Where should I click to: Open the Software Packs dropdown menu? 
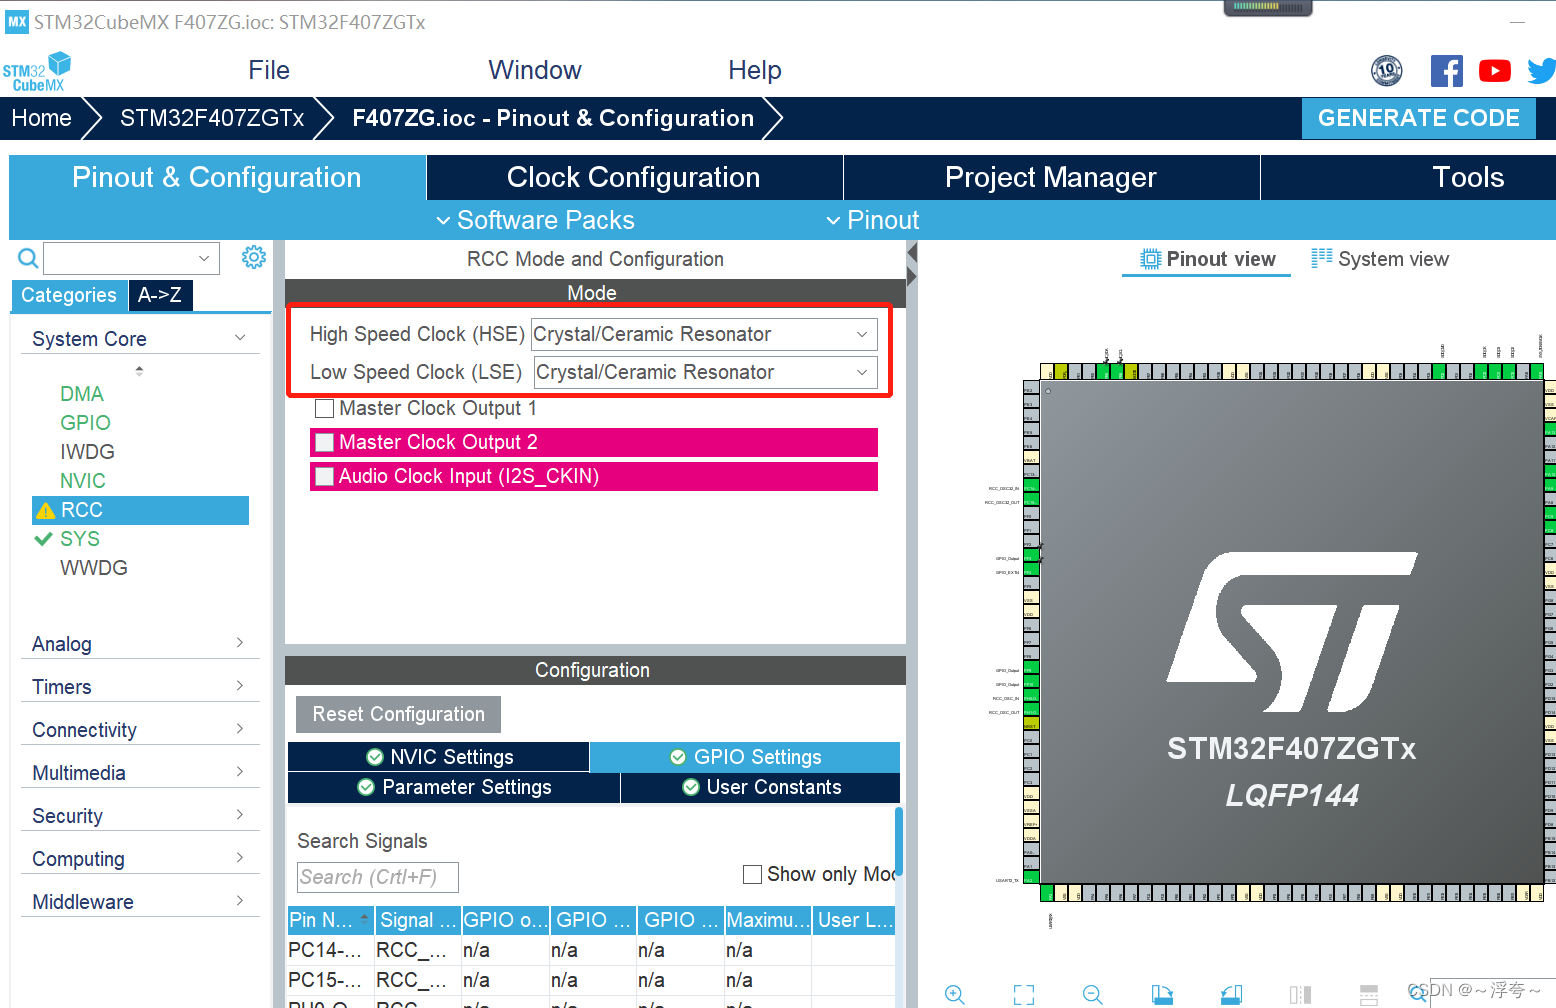pos(535,220)
